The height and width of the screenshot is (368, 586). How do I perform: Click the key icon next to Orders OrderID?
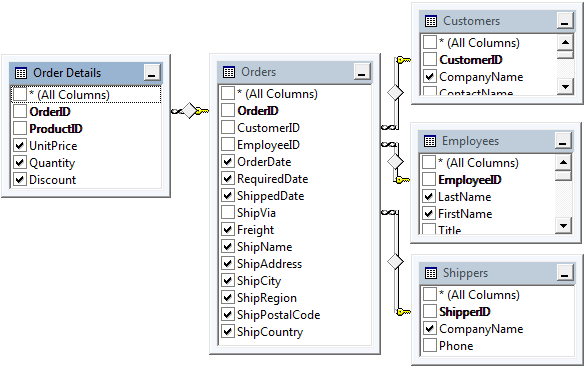203,111
